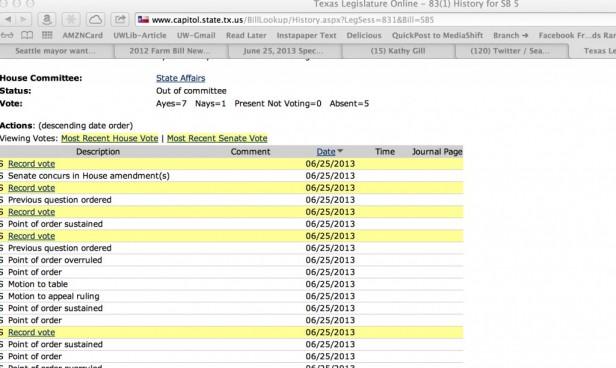Image resolution: width=616 pixels, height=368 pixels.
Task: Open the UW-Gmail bookmark
Action: coord(196,35)
